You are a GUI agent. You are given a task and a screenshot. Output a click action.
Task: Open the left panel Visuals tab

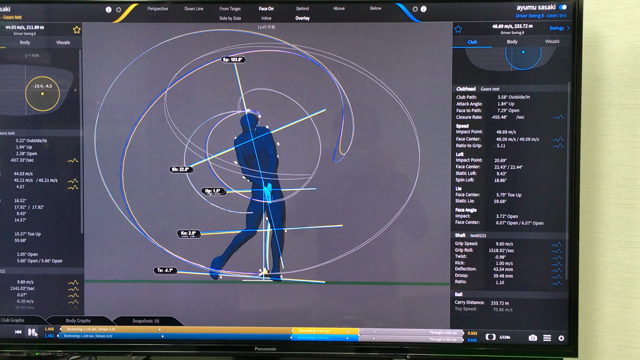[x=63, y=42]
